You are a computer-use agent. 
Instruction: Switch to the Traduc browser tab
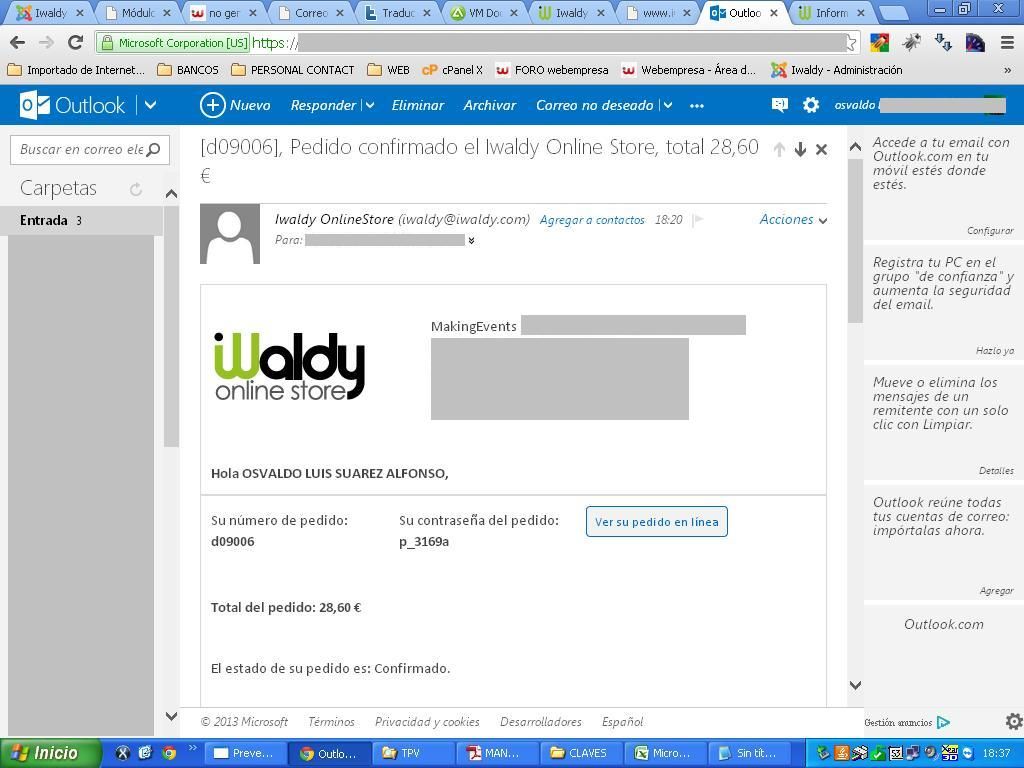(398, 12)
